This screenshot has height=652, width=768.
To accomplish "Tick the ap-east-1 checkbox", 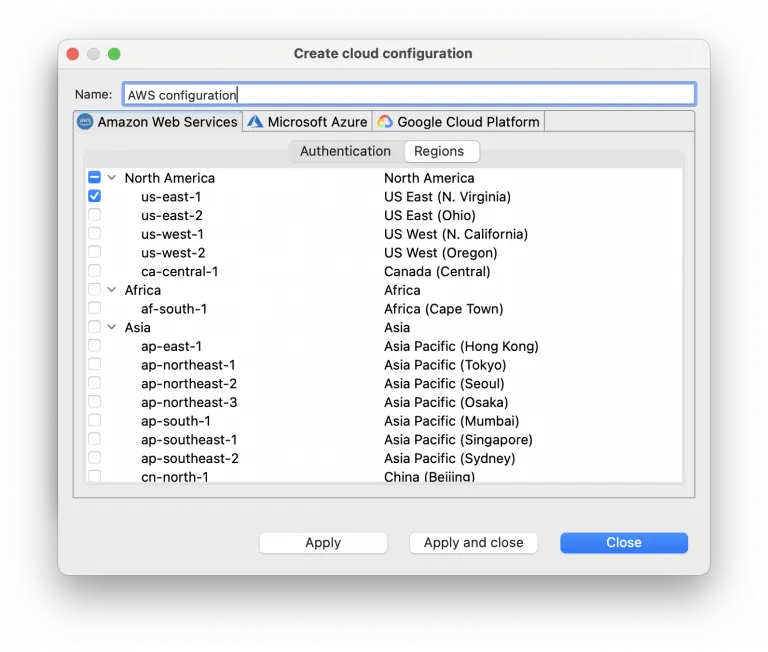I will point(95,345).
